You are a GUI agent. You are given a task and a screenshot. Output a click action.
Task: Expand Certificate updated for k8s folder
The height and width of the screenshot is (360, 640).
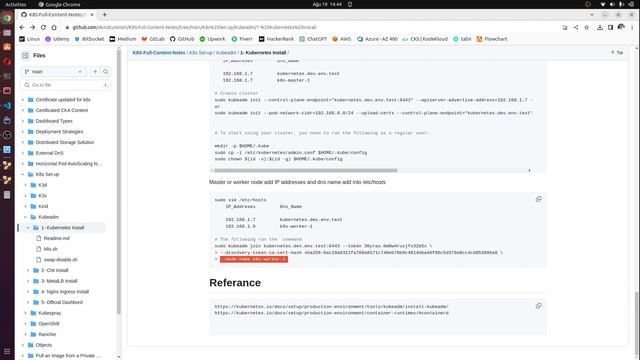point(23,100)
